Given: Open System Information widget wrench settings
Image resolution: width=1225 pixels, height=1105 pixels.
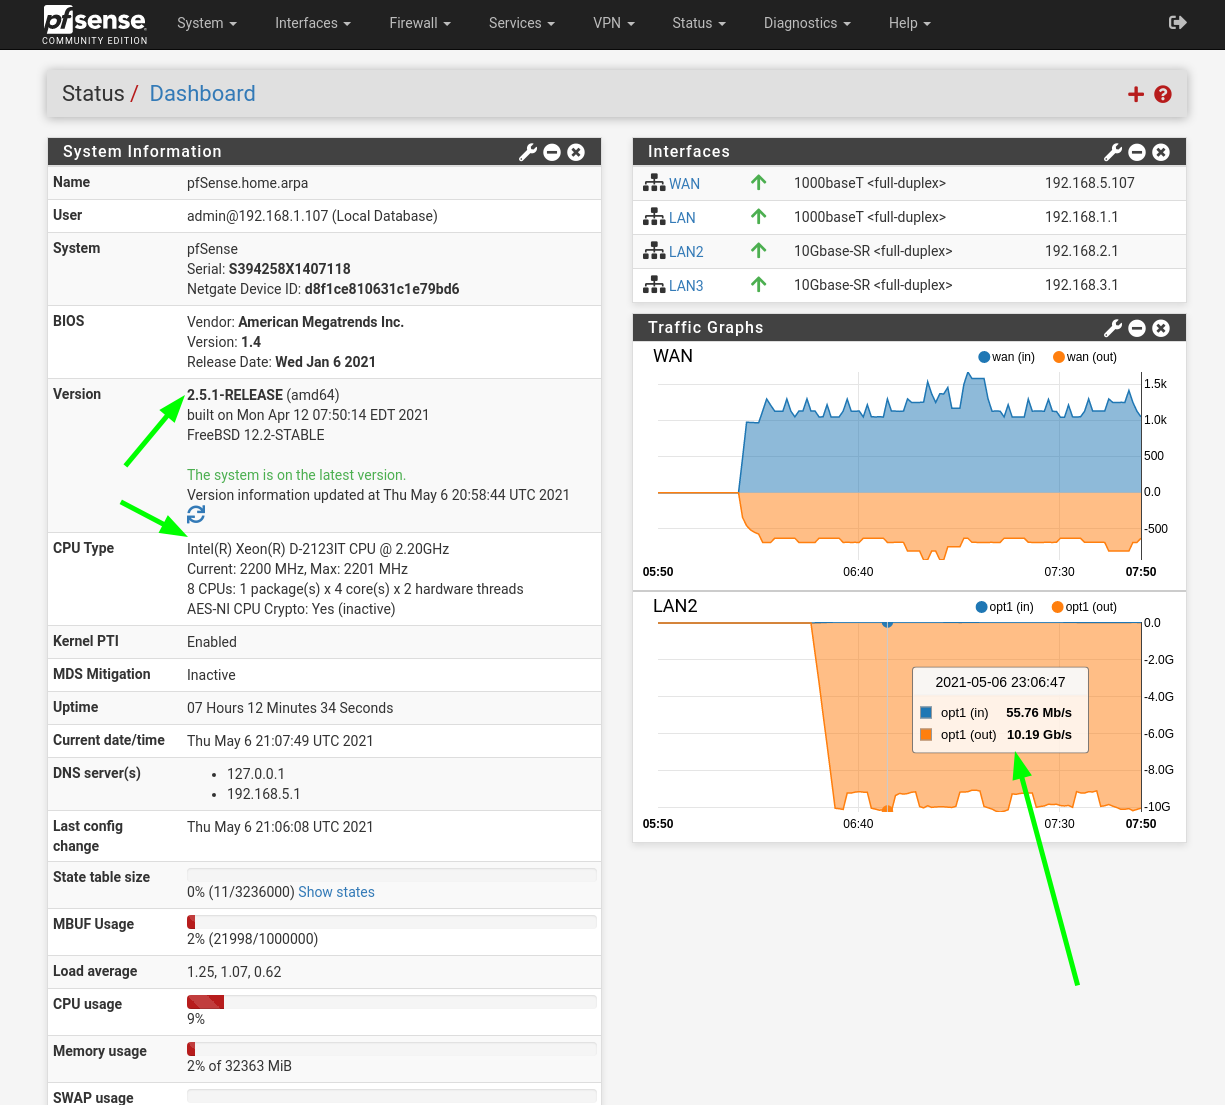Looking at the screenshot, I should [x=528, y=152].
